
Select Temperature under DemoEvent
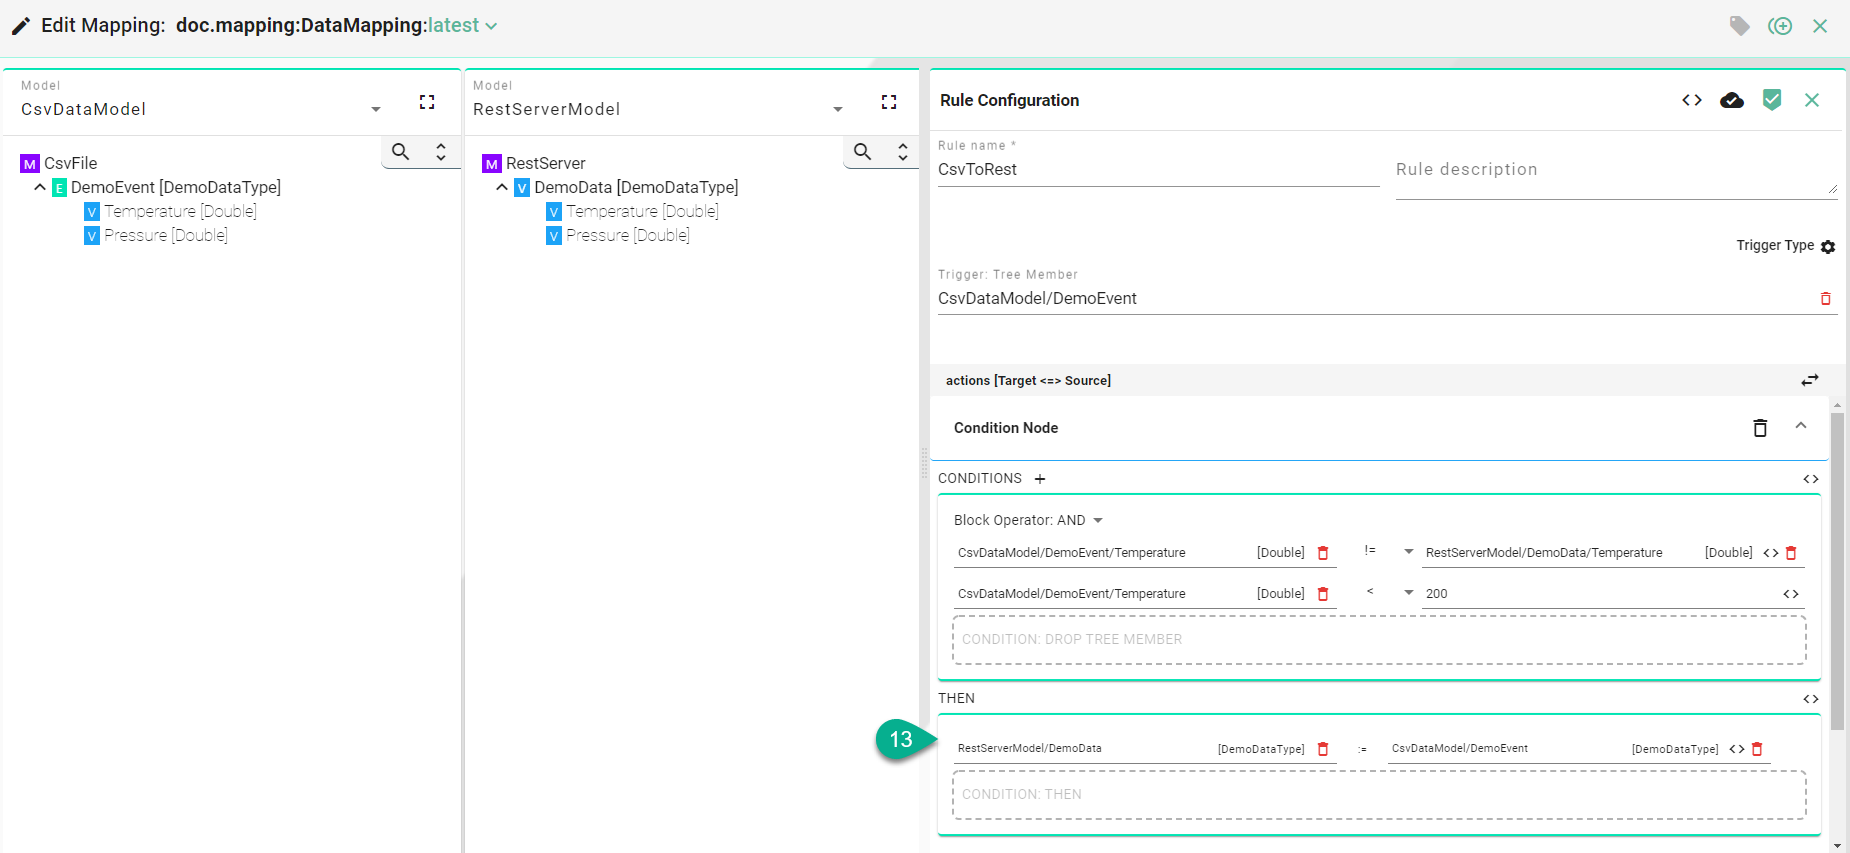170,211
